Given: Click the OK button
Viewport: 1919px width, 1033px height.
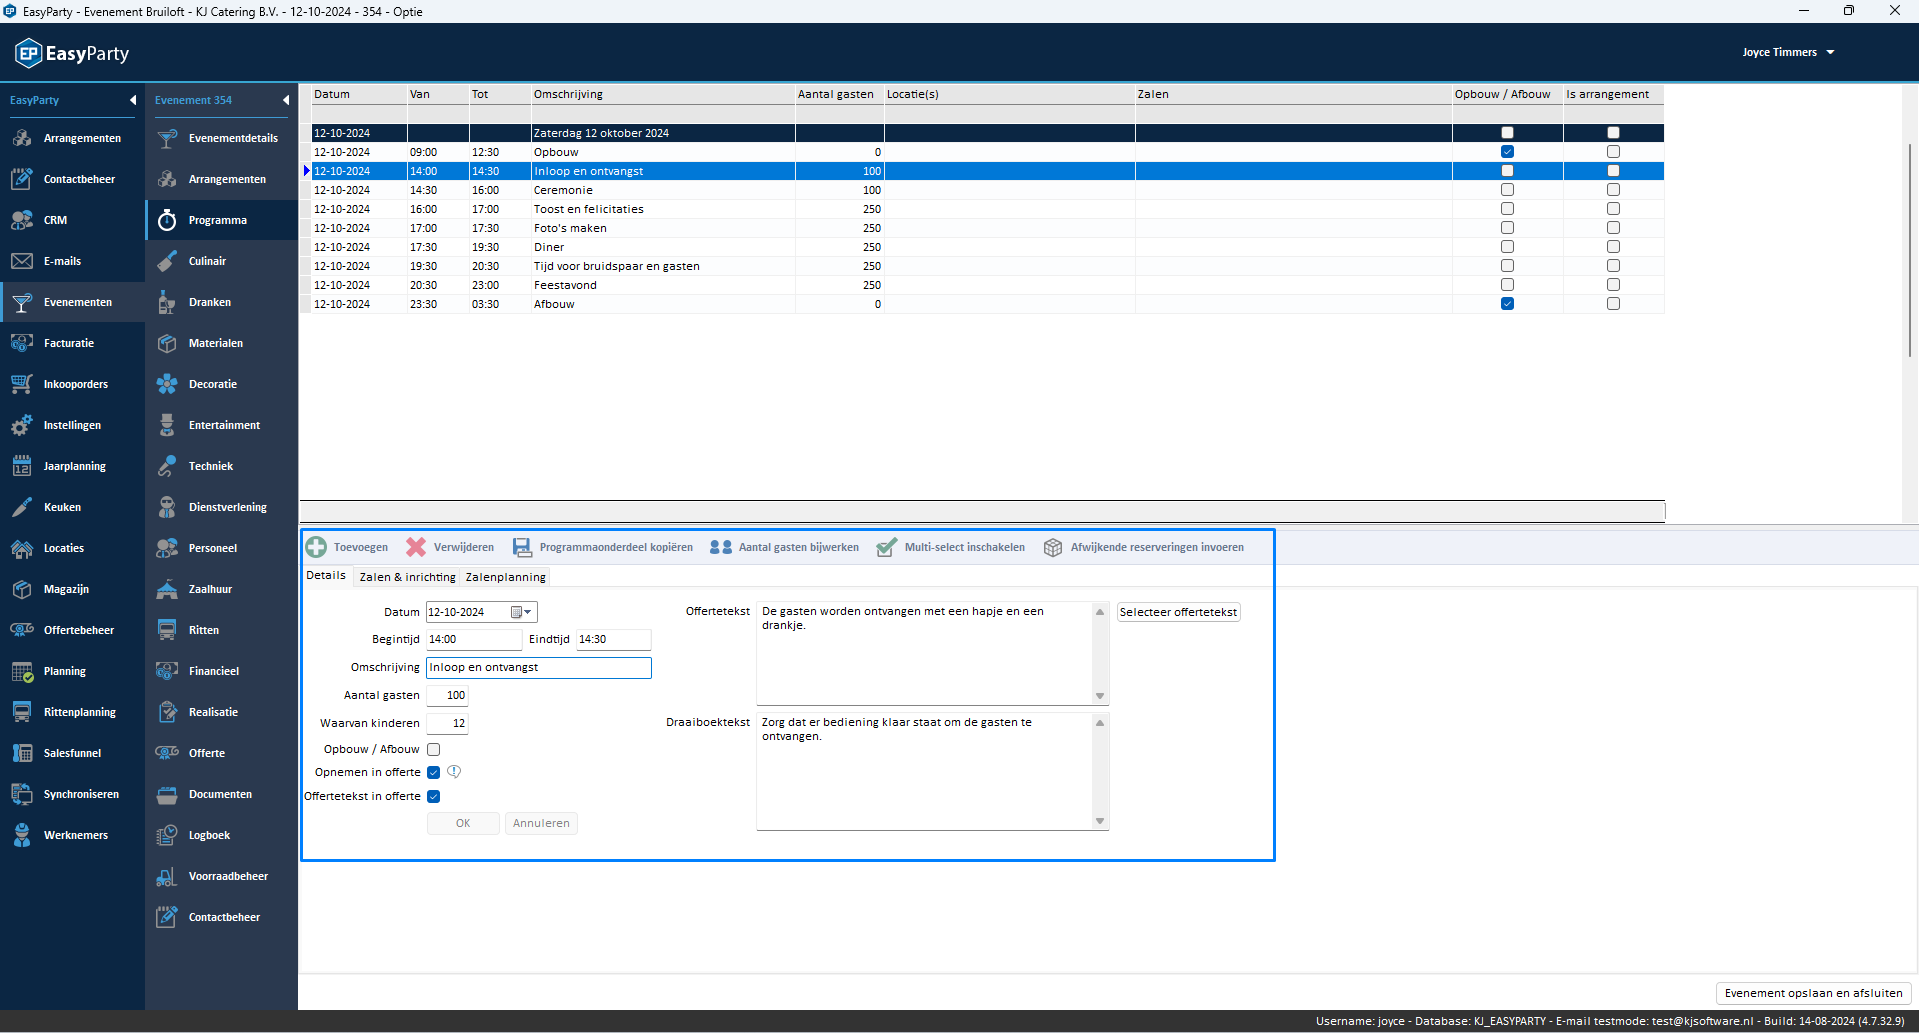Looking at the screenshot, I should pyautogui.click(x=463, y=823).
